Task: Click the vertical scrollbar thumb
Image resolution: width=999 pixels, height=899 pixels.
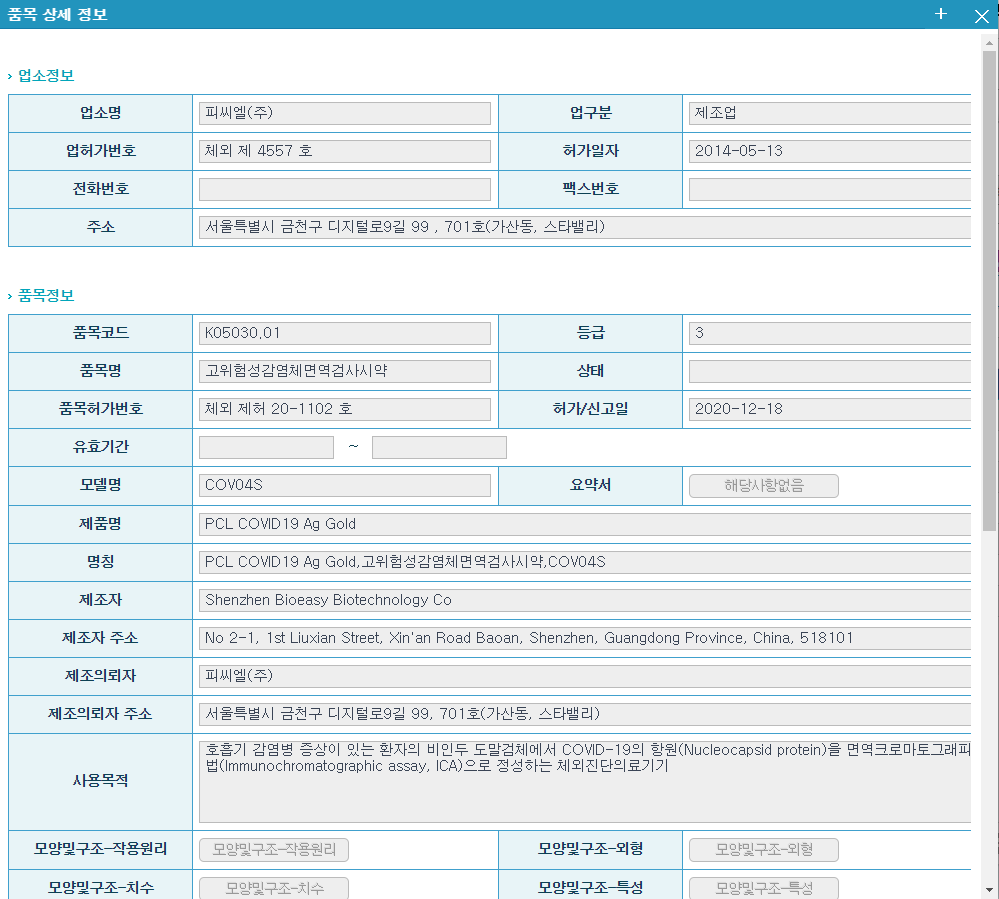Action: click(x=989, y=291)
